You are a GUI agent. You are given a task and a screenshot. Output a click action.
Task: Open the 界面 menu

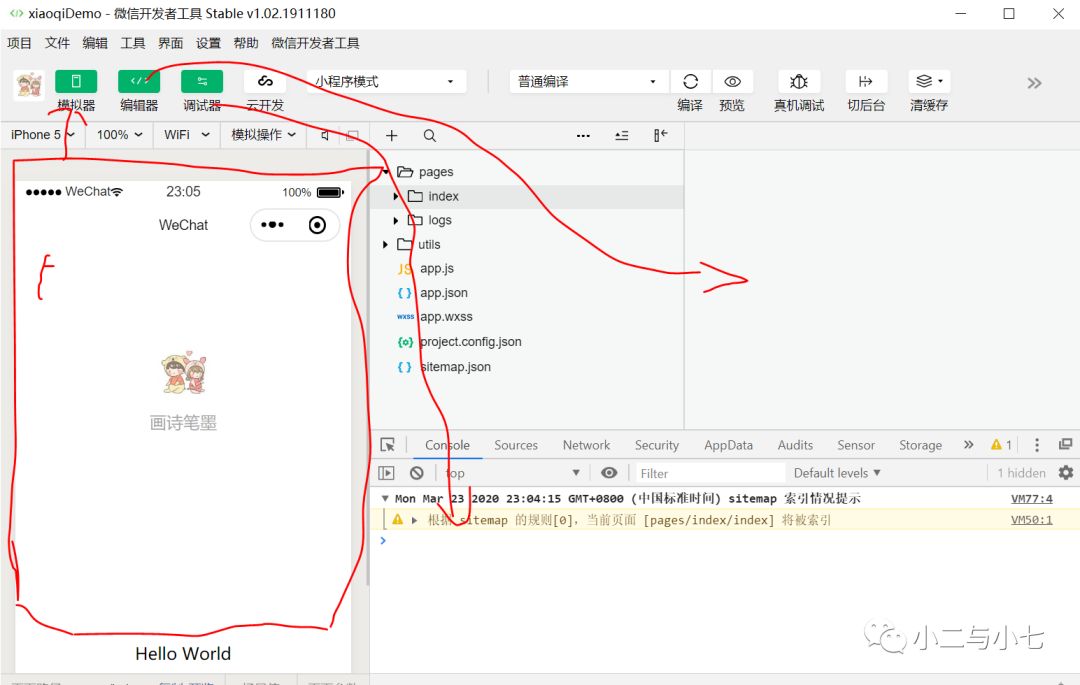tap(171, 43)
